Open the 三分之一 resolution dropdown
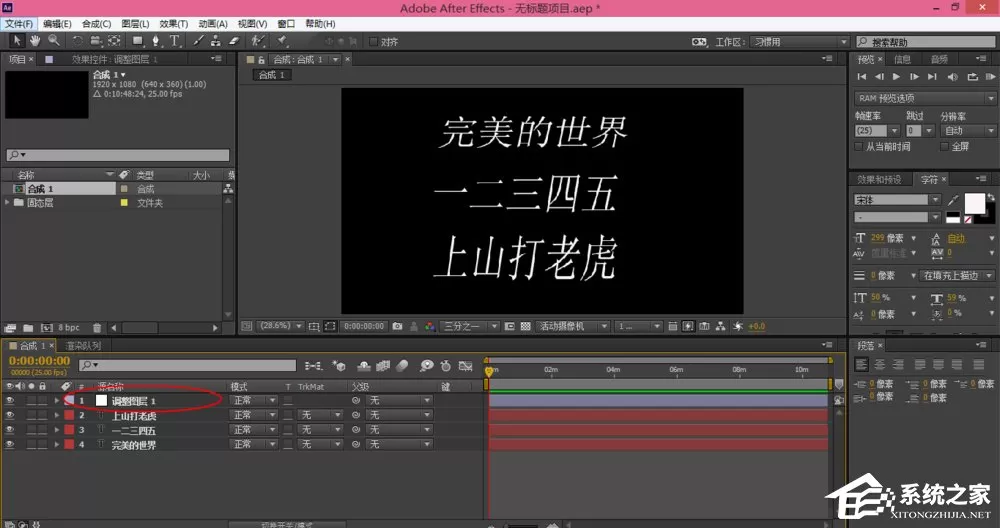The height and width of the screenshot is (528, 1000). (x=470, y=326)
